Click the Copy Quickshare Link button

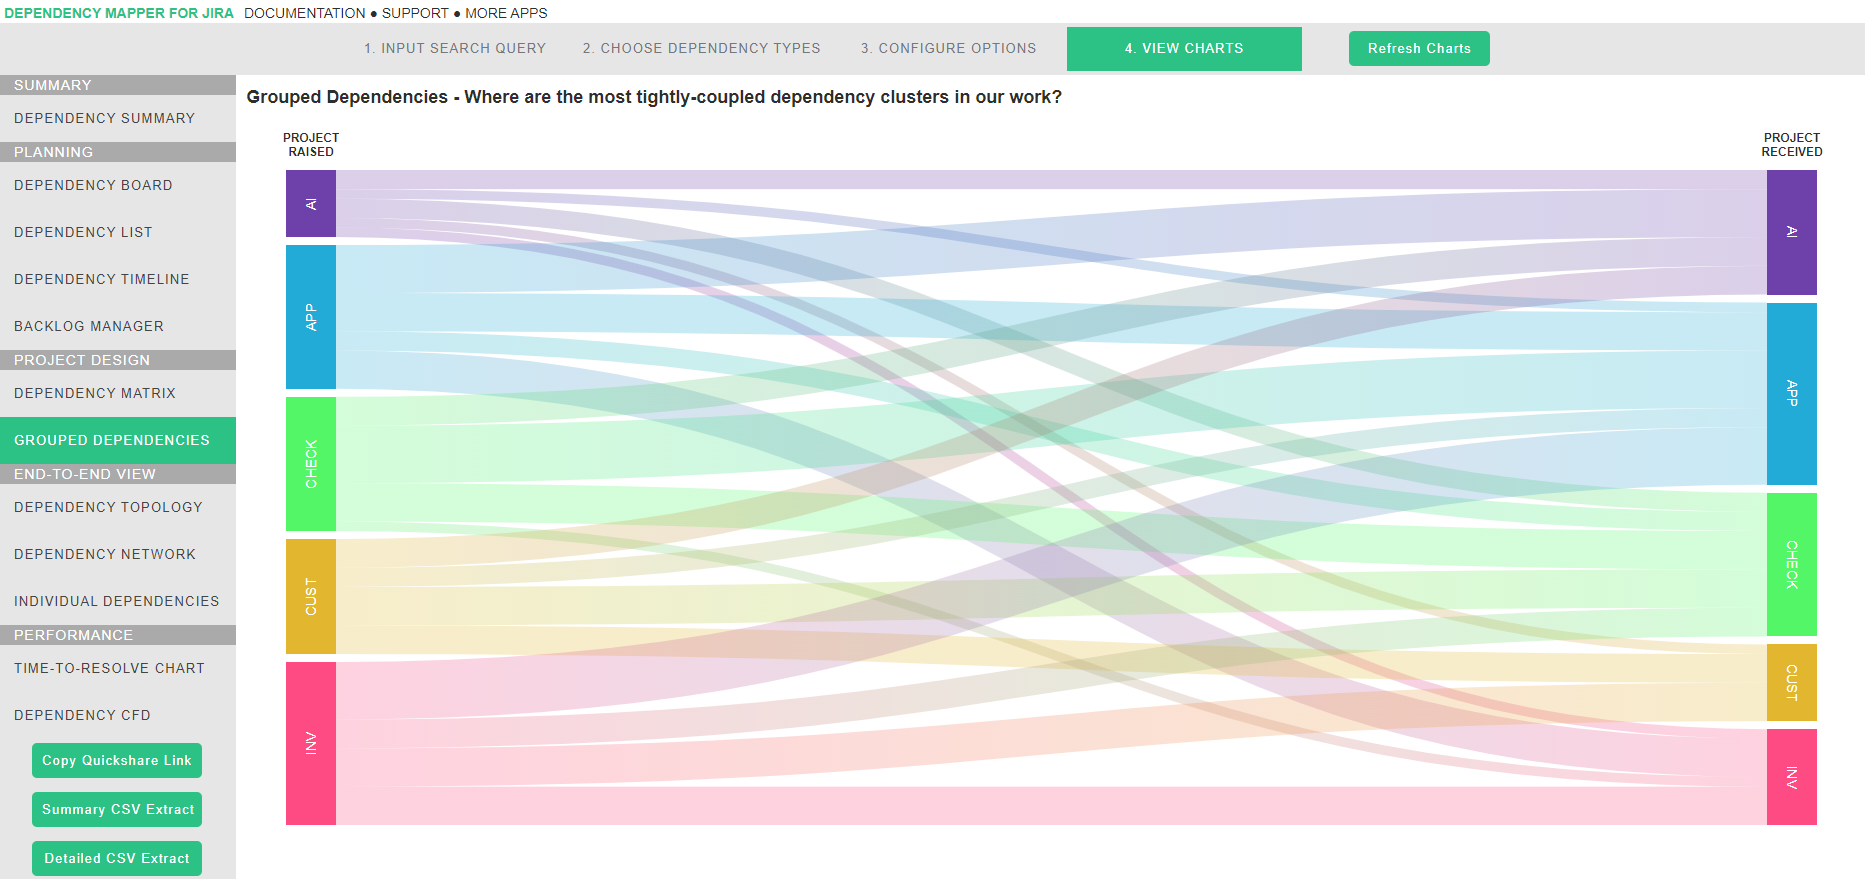pyautogui.click(x=117, y=760)
